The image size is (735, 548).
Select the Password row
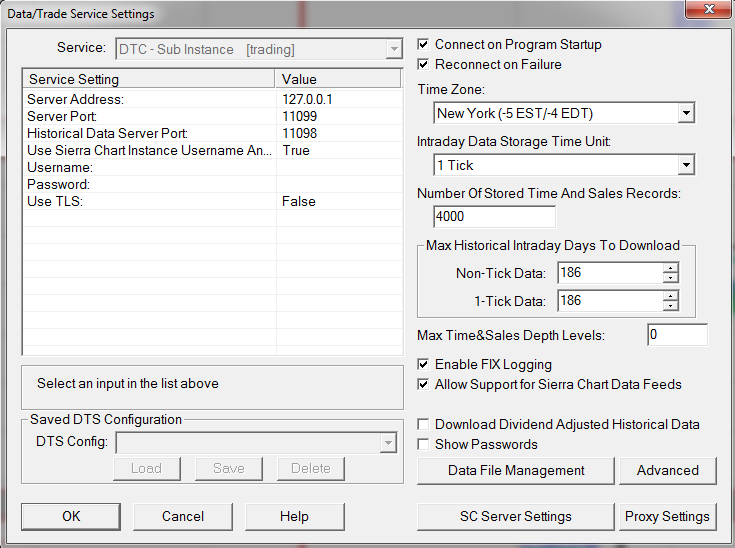click(x=213, y=184)
